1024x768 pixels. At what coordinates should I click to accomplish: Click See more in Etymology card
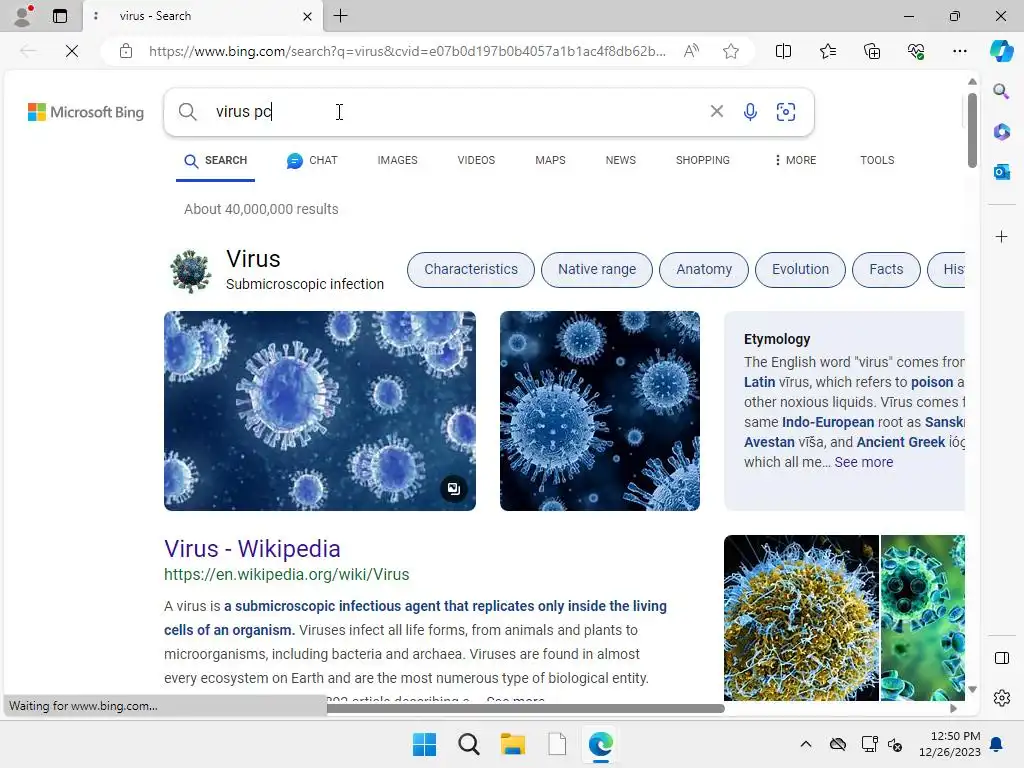(x=863, y=462)
